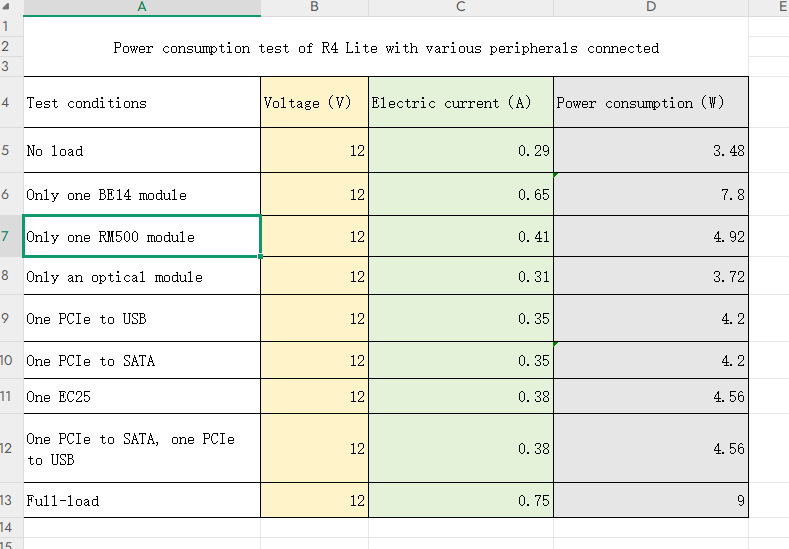
Task: Select row 4 header
Action: (11, 102)
